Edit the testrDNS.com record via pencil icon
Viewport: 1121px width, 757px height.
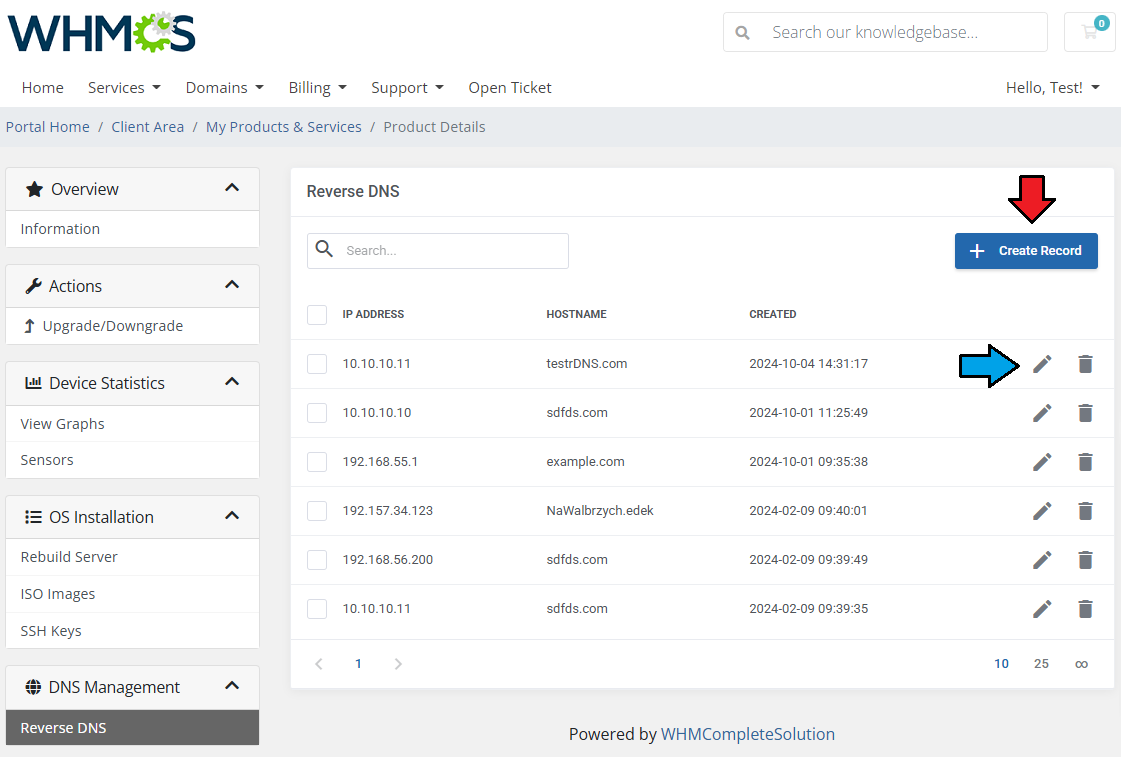[1042, 364]
